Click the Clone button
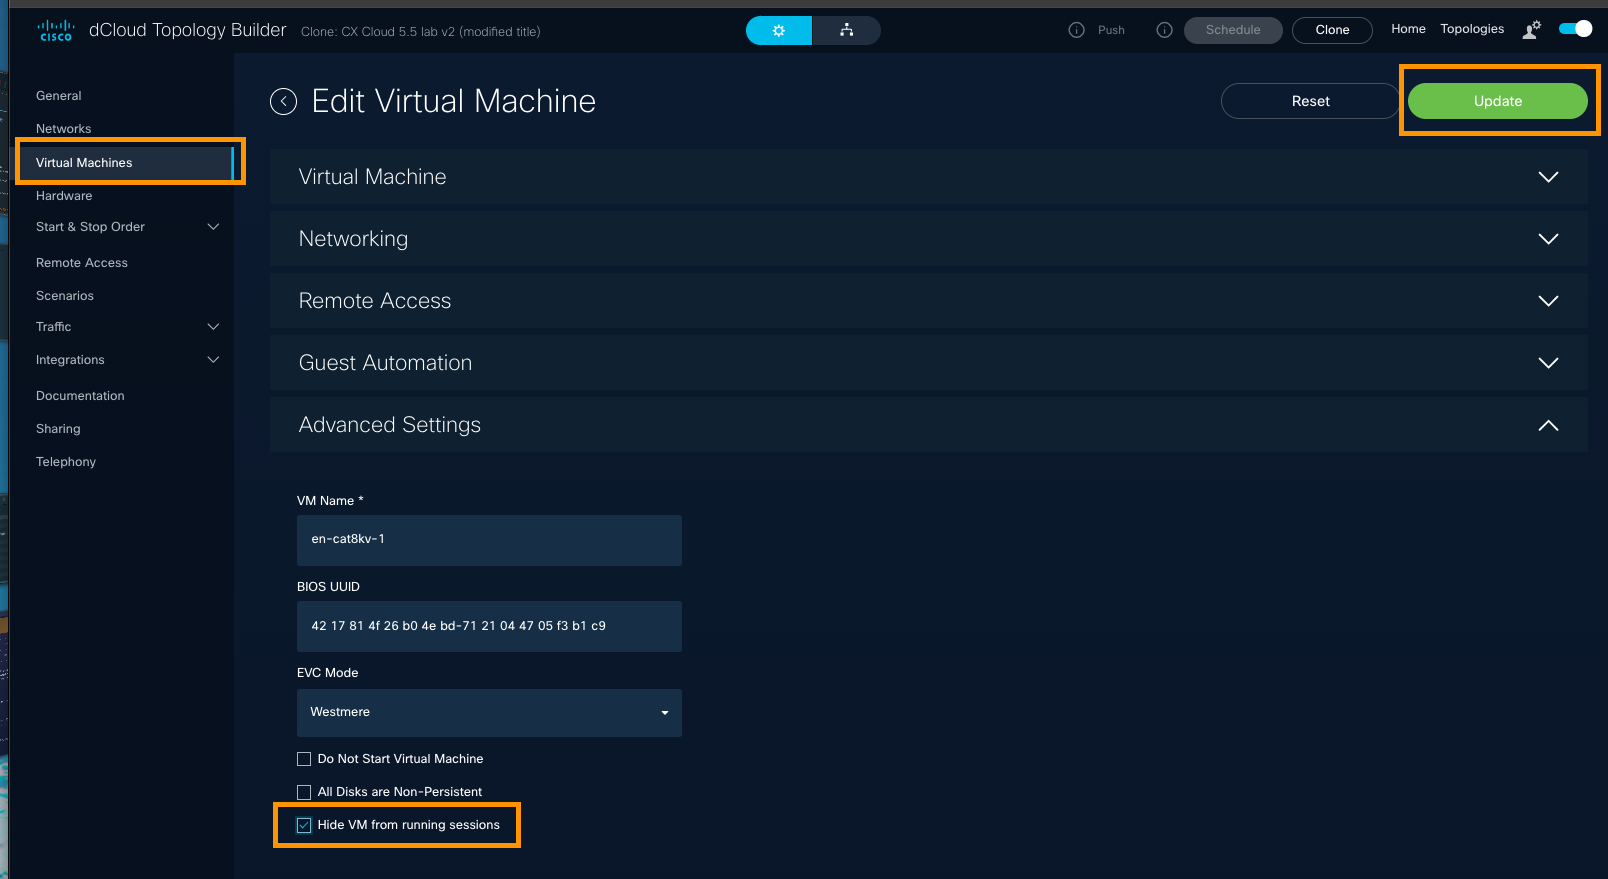1608x879 pixels. tap(1332, 30)
